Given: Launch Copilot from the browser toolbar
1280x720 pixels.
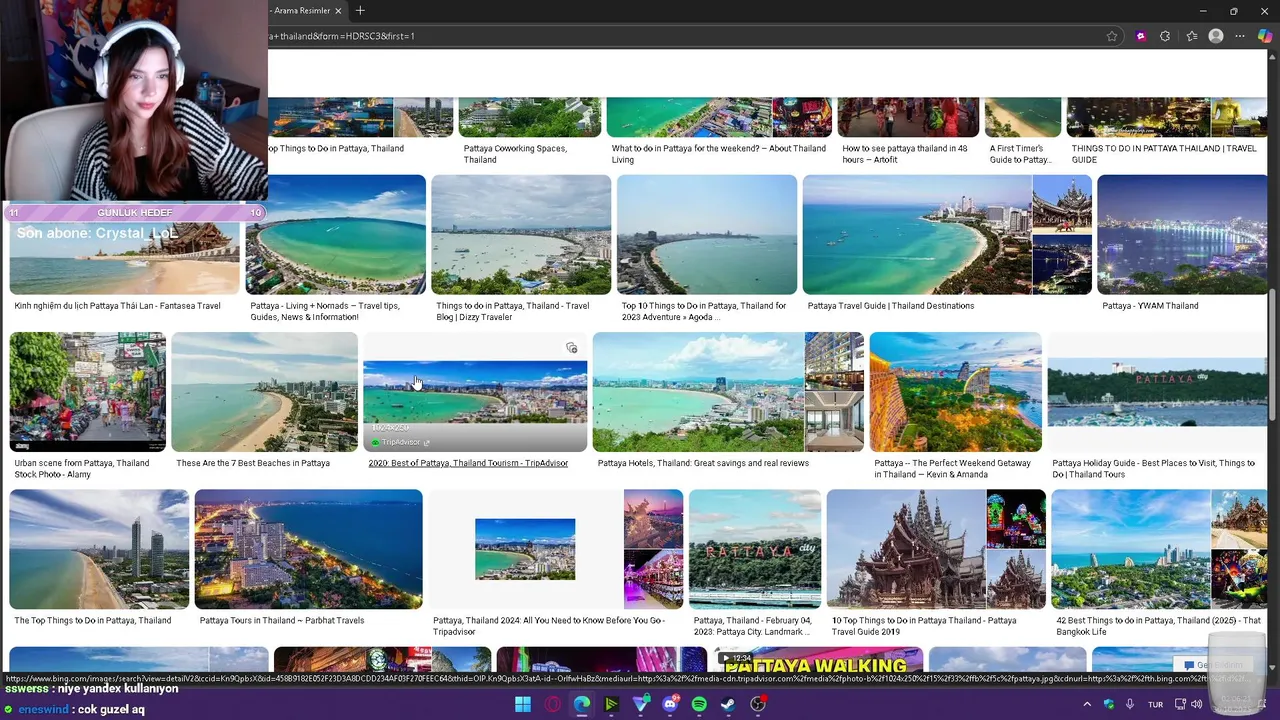Looking at the screenshot, I should tap(1265, 36).
